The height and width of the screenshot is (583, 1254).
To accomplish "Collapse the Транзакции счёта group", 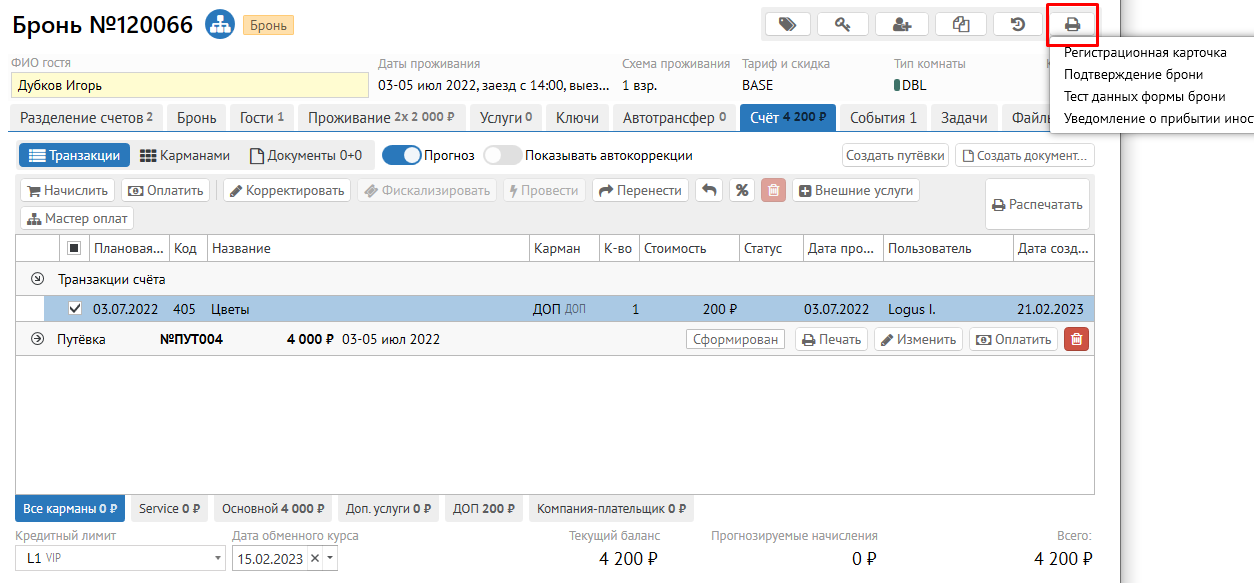I will pyautogui.click(x=38, y=280).
